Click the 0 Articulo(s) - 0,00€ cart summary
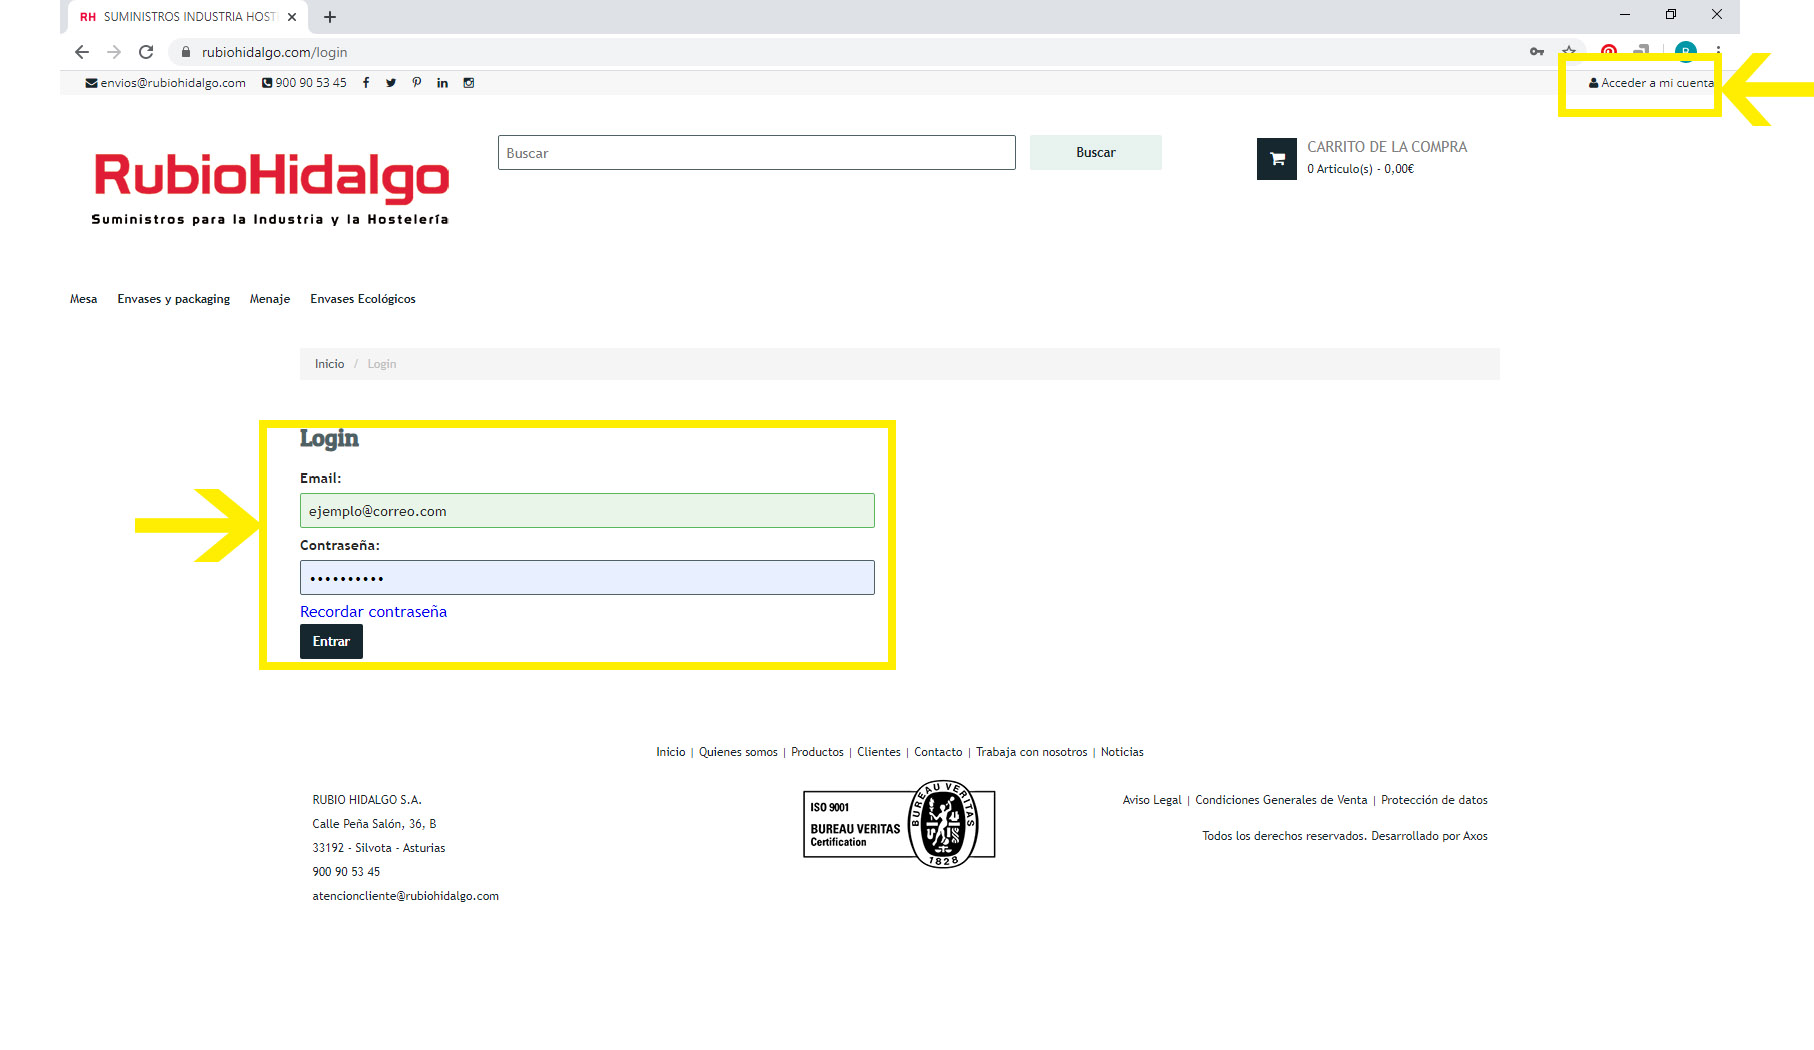 (1360, 169)
